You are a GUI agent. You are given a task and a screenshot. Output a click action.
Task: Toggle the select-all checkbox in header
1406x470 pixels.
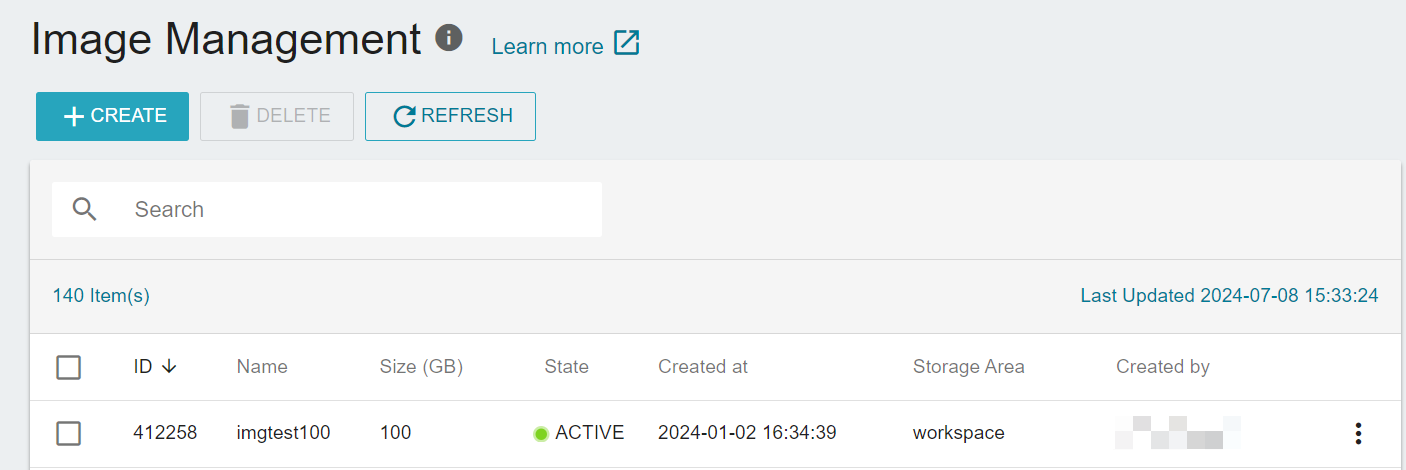[x=68, y=367]
